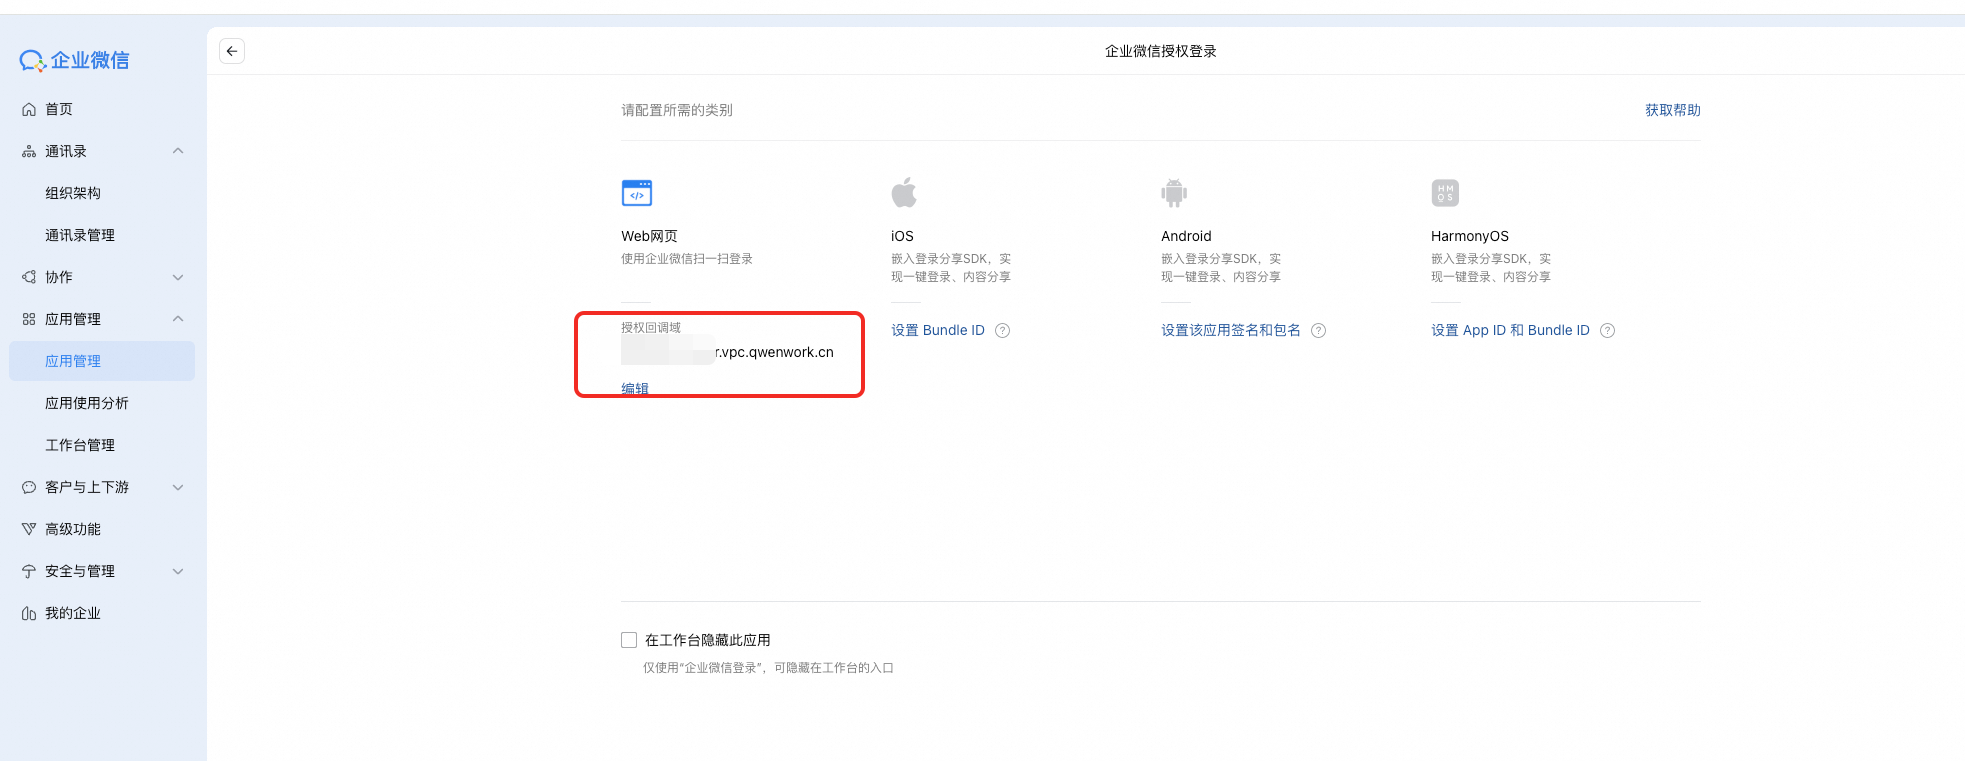Open help tooltip next to 设置 Bundle ID
The image size is (1965, 761).
(1003, 331)
